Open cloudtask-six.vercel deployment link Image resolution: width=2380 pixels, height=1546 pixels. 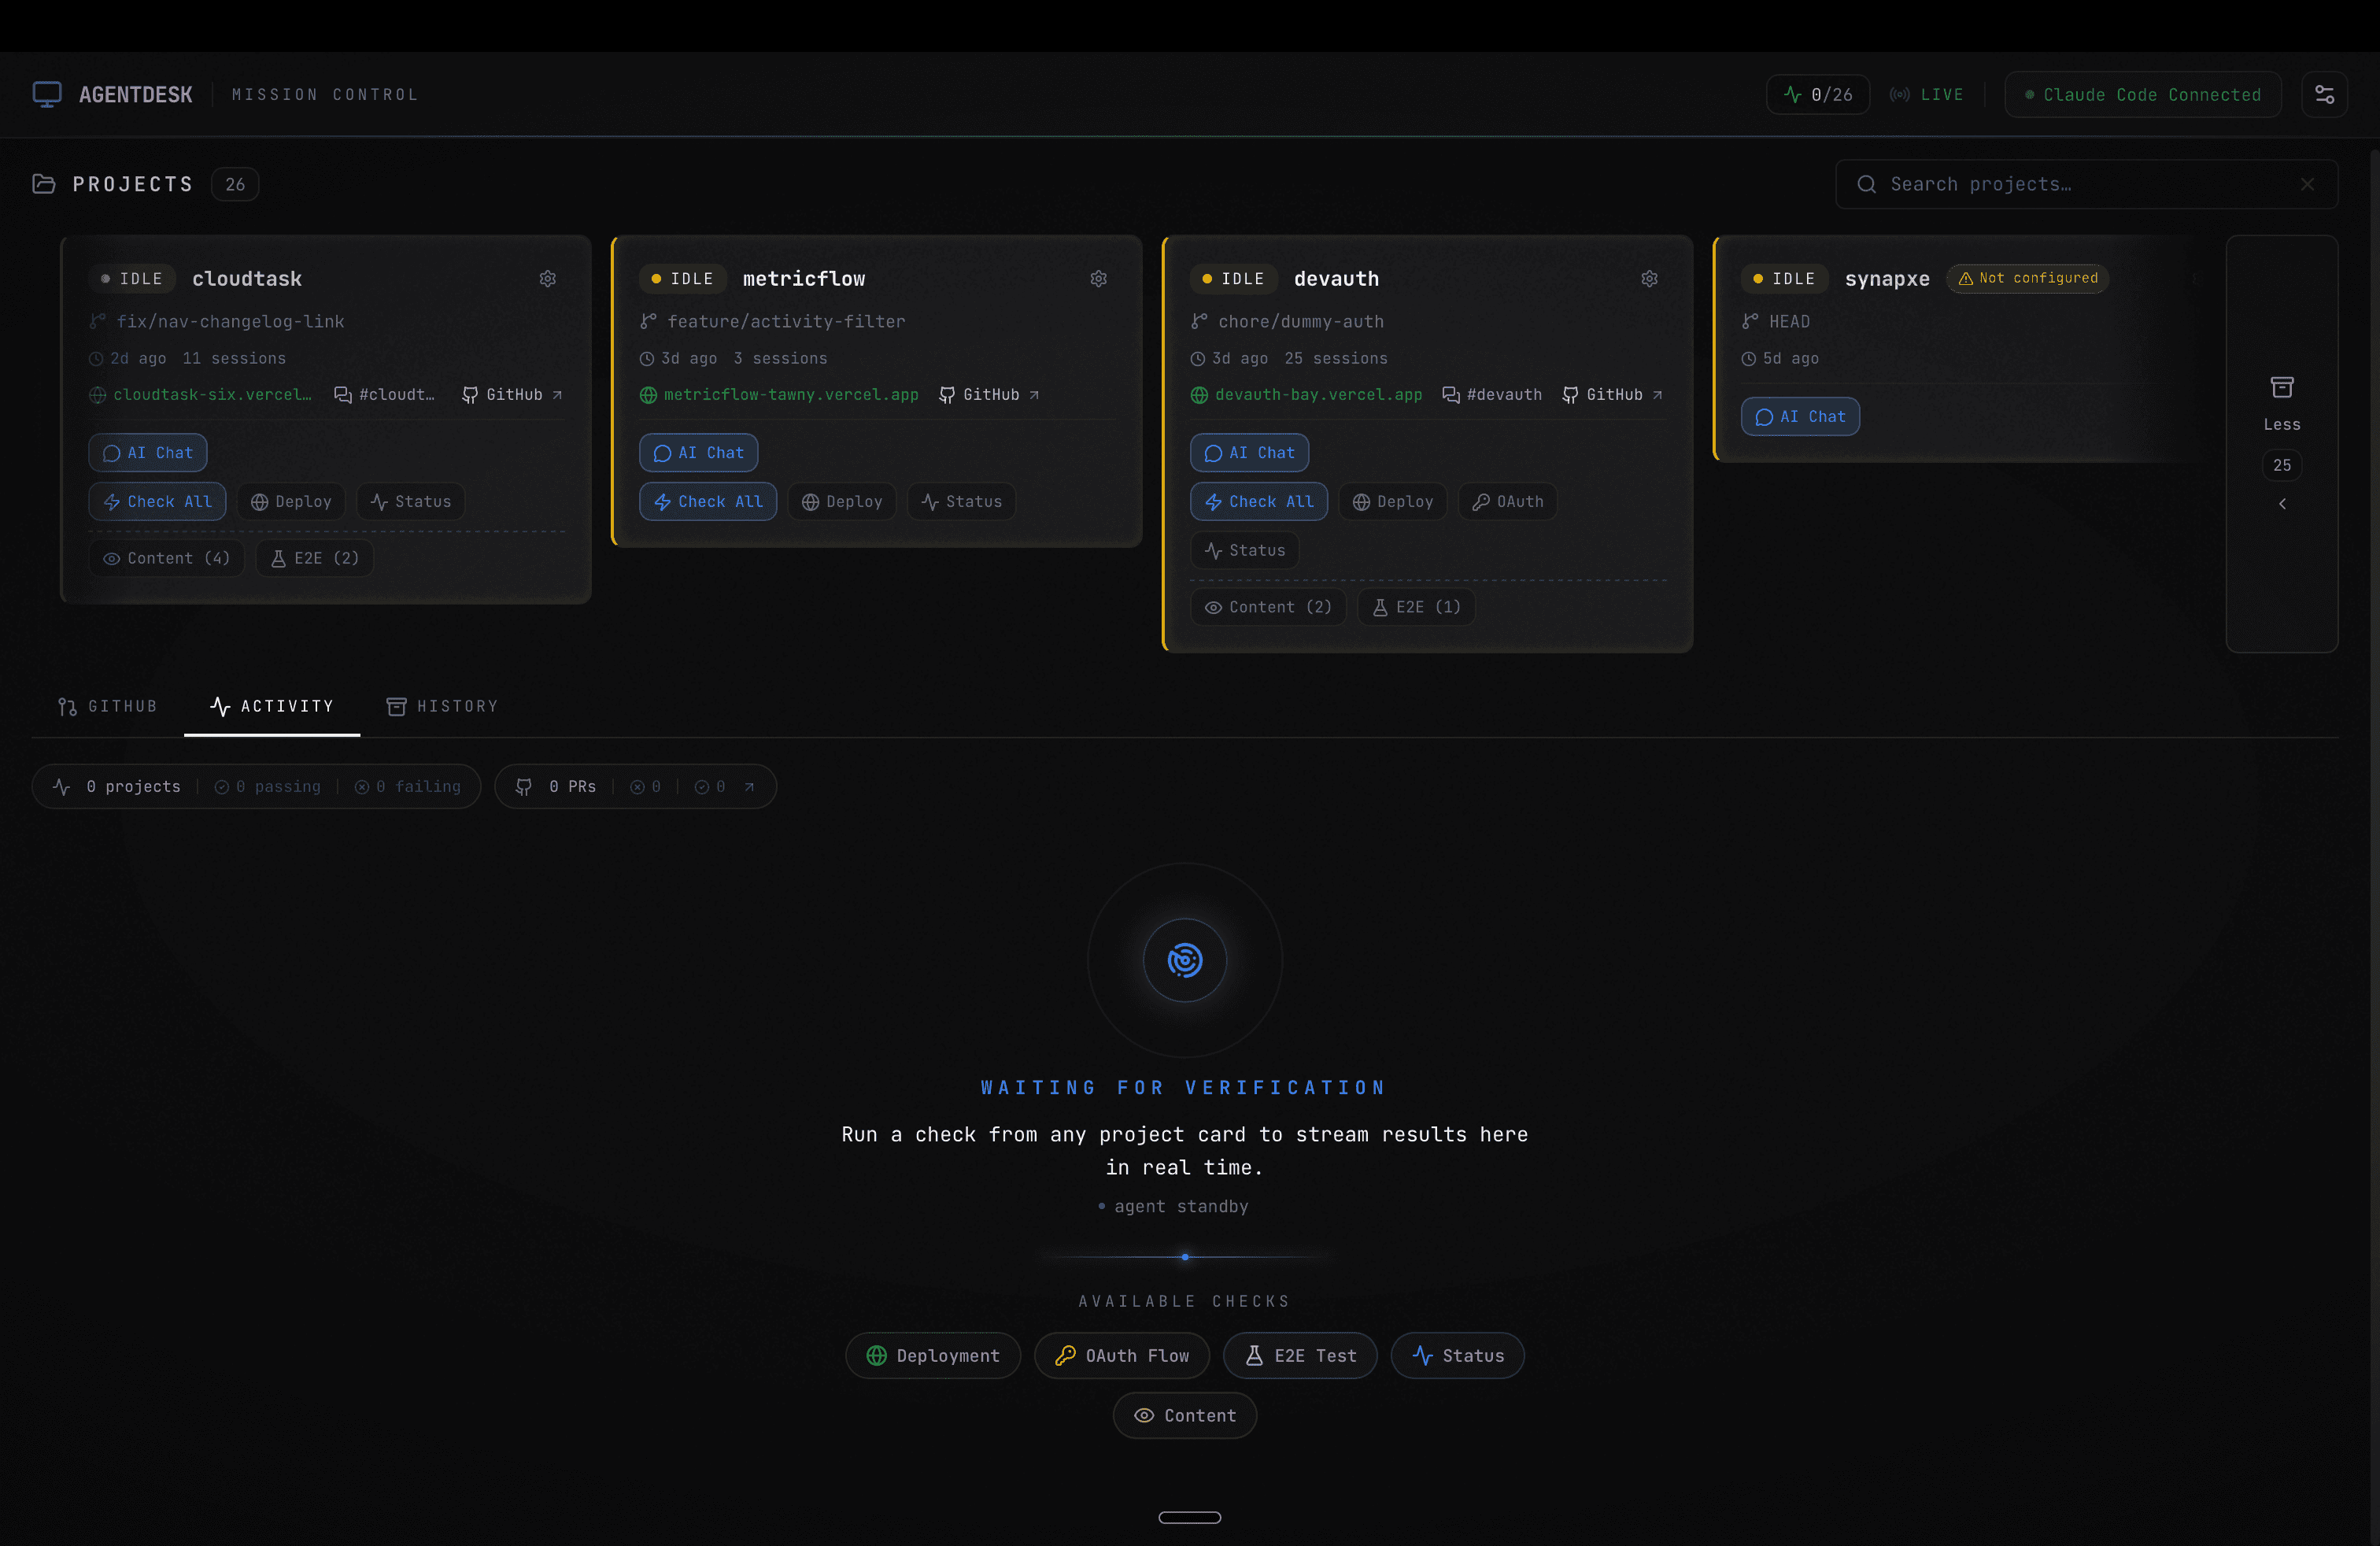tap(201, 395)
